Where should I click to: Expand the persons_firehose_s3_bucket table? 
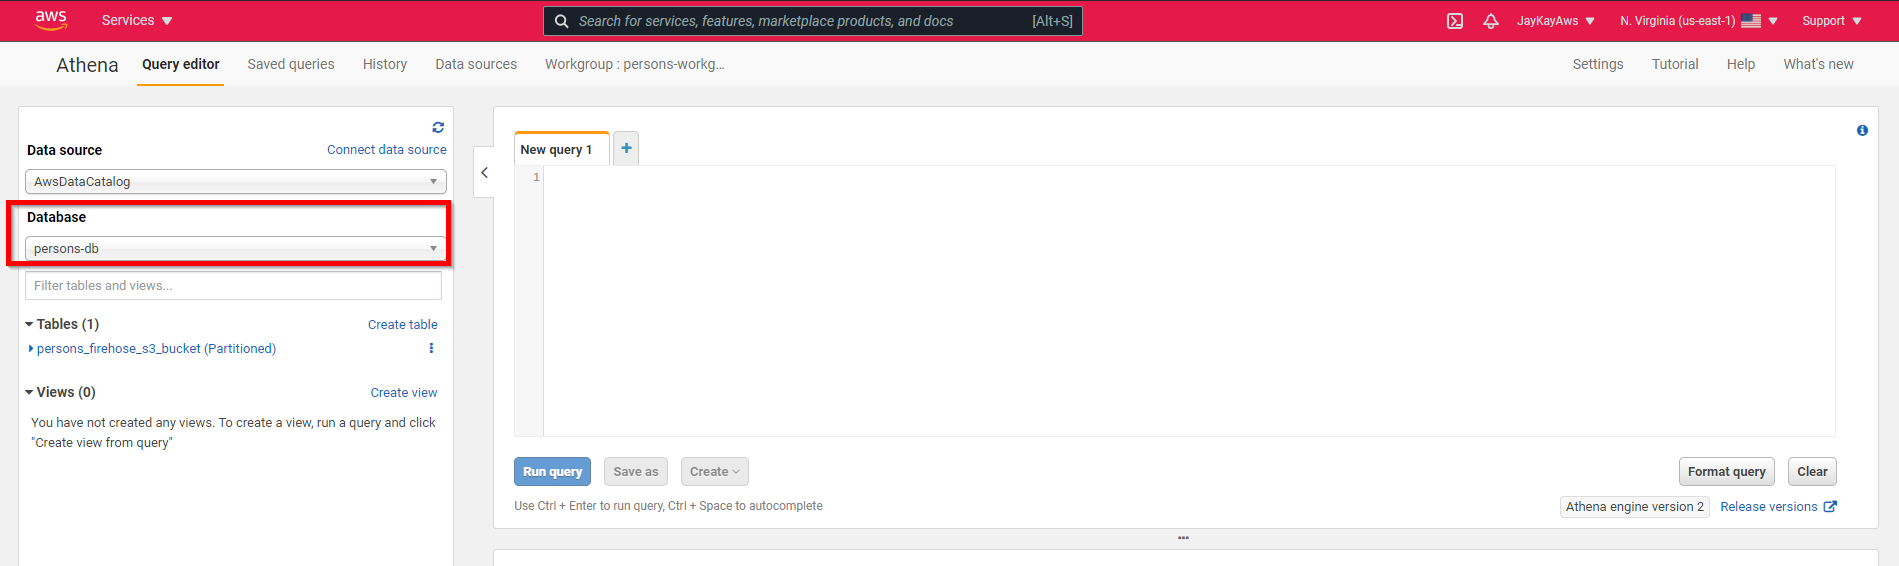coord(31,348)
